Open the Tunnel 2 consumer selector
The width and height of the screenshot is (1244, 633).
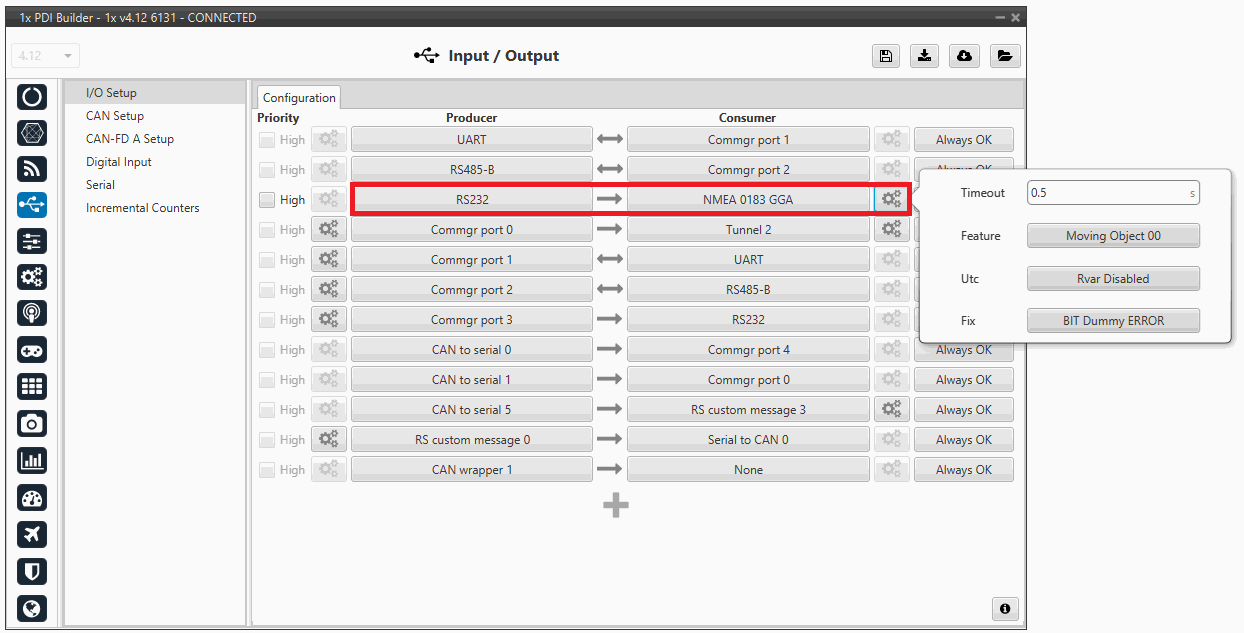(748, 230)
